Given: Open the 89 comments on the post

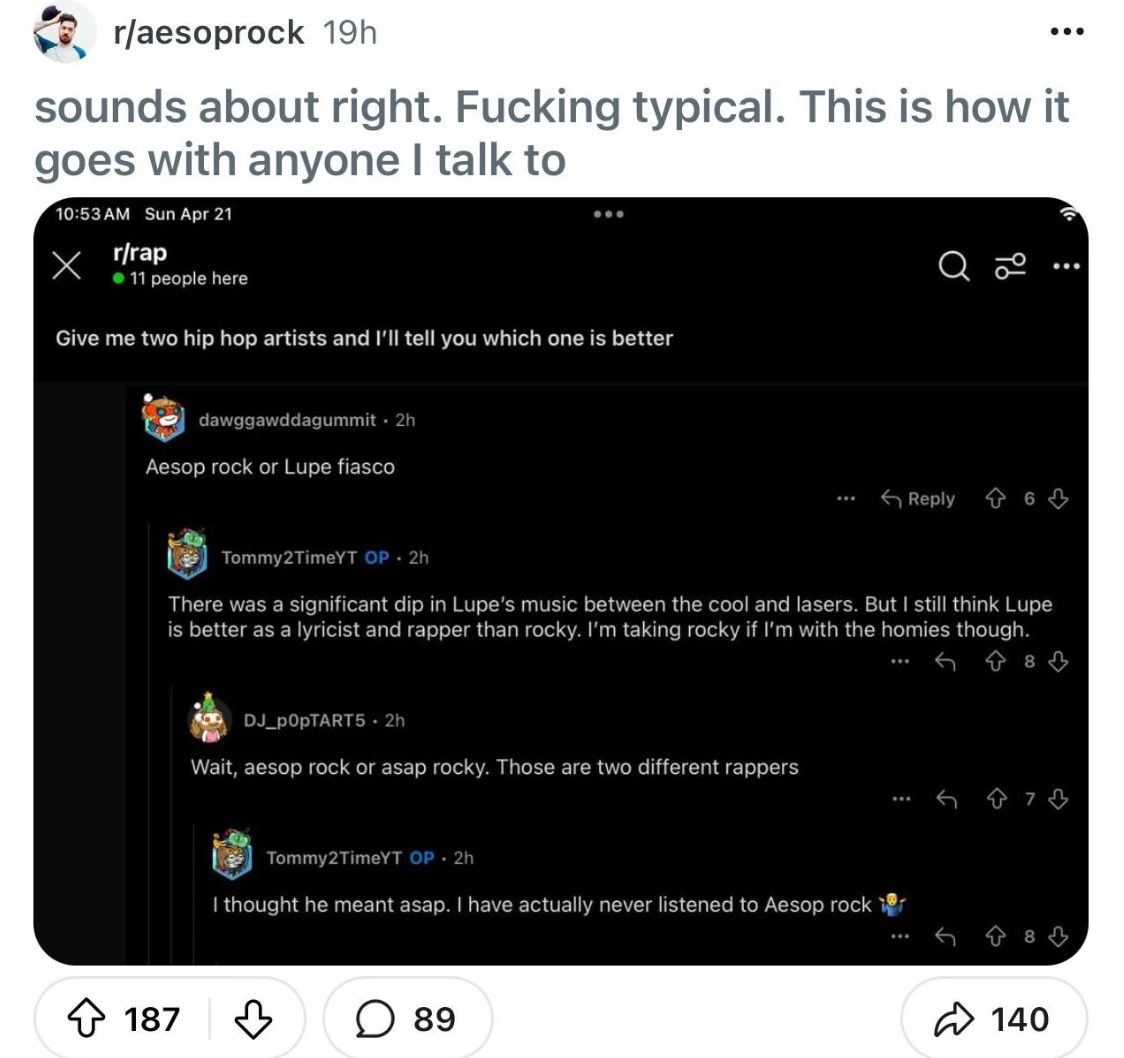Looking at the screenshot, I should click(x=408, y=1019).
